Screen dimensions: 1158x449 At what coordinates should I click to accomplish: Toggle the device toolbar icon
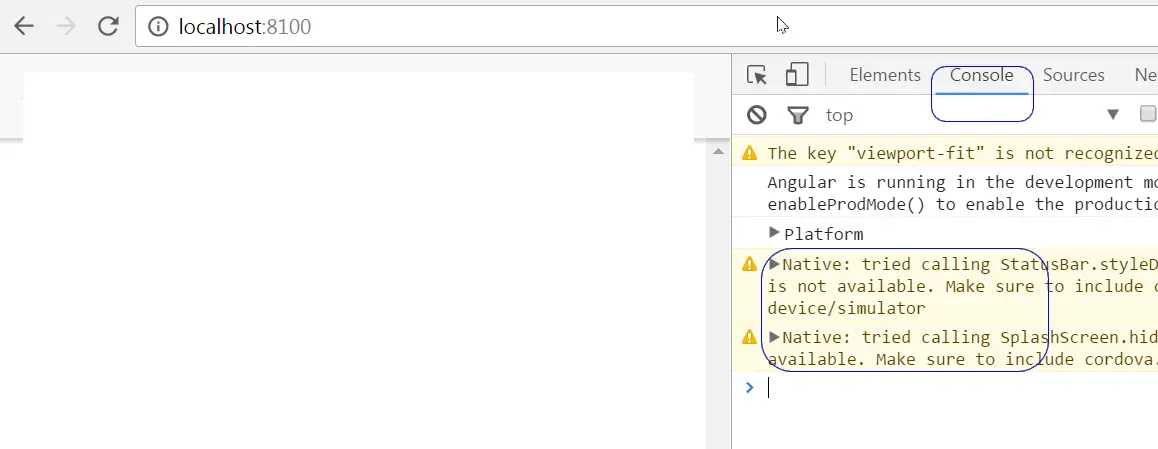797,75
